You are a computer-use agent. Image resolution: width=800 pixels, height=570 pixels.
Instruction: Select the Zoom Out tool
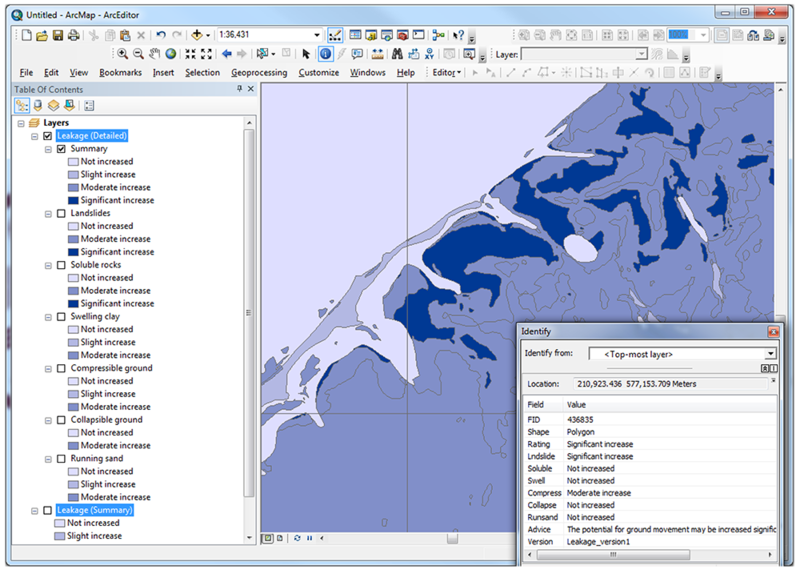(138, 54)
